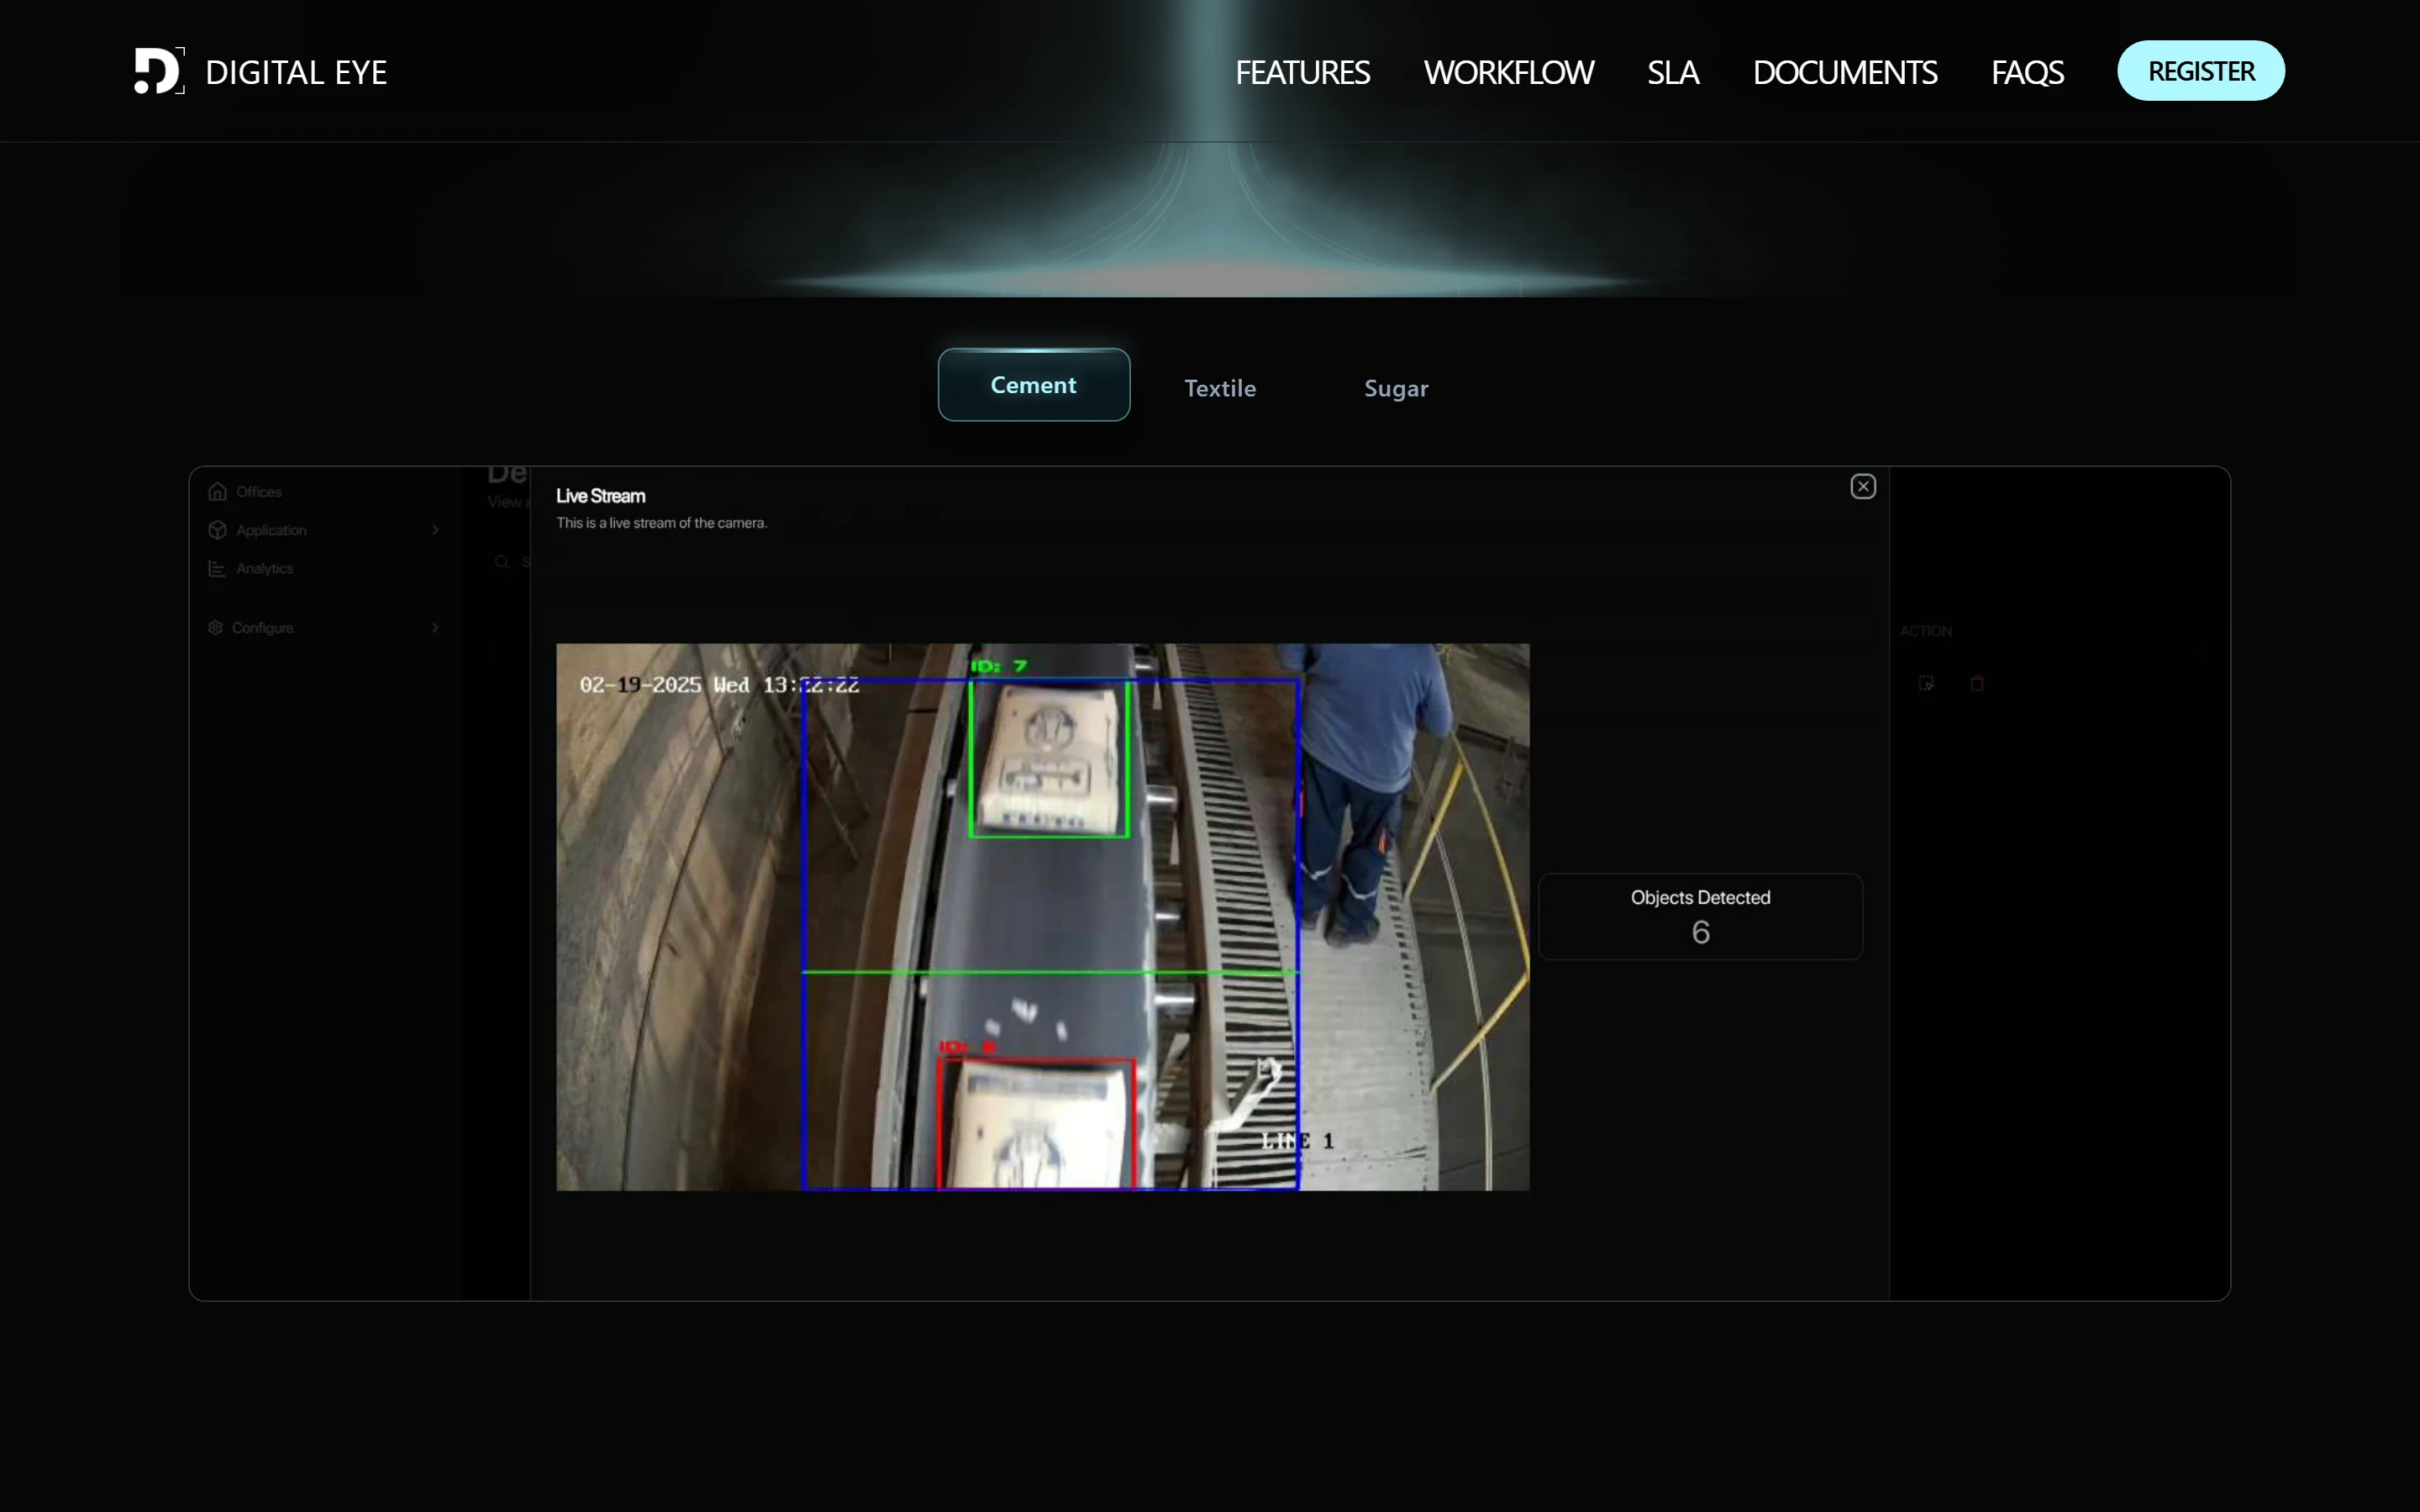Viewport: 2420px width, 1512px height.
Task: Switch to the Sugar tab
Action: (1396, 388)
